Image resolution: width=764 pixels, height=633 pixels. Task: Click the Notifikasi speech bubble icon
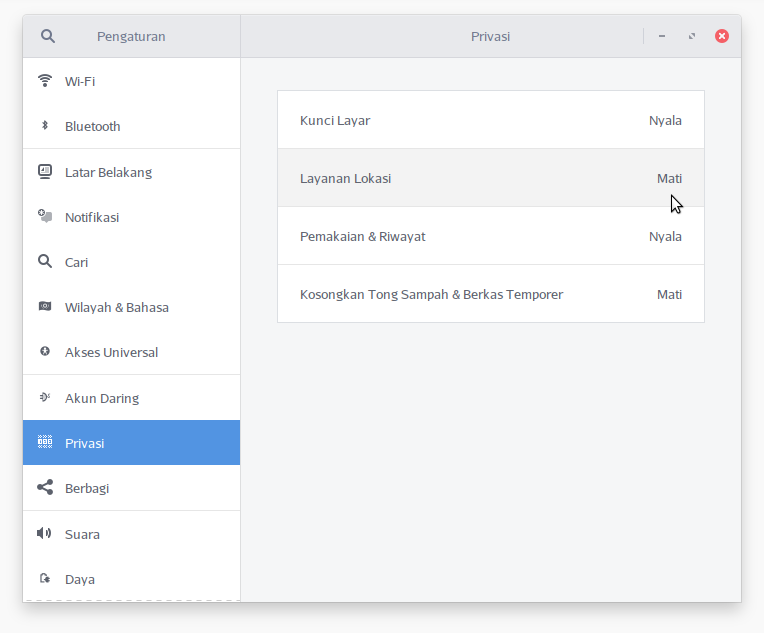click(x=44, y=217)
